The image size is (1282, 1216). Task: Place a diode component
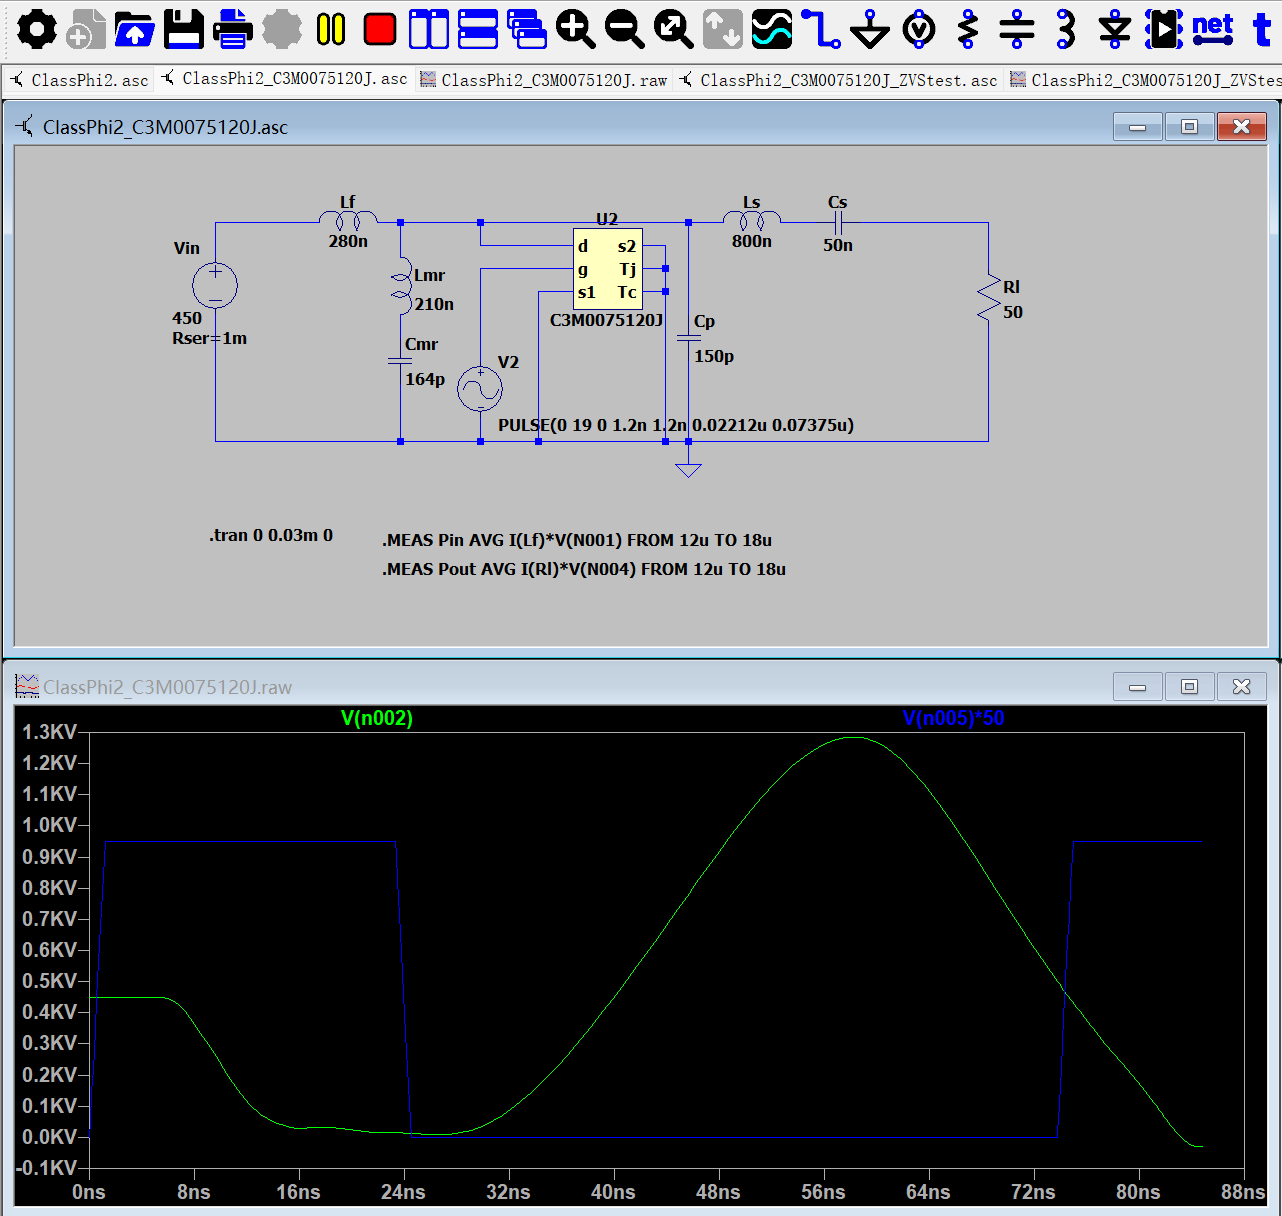pos(1115,30)
